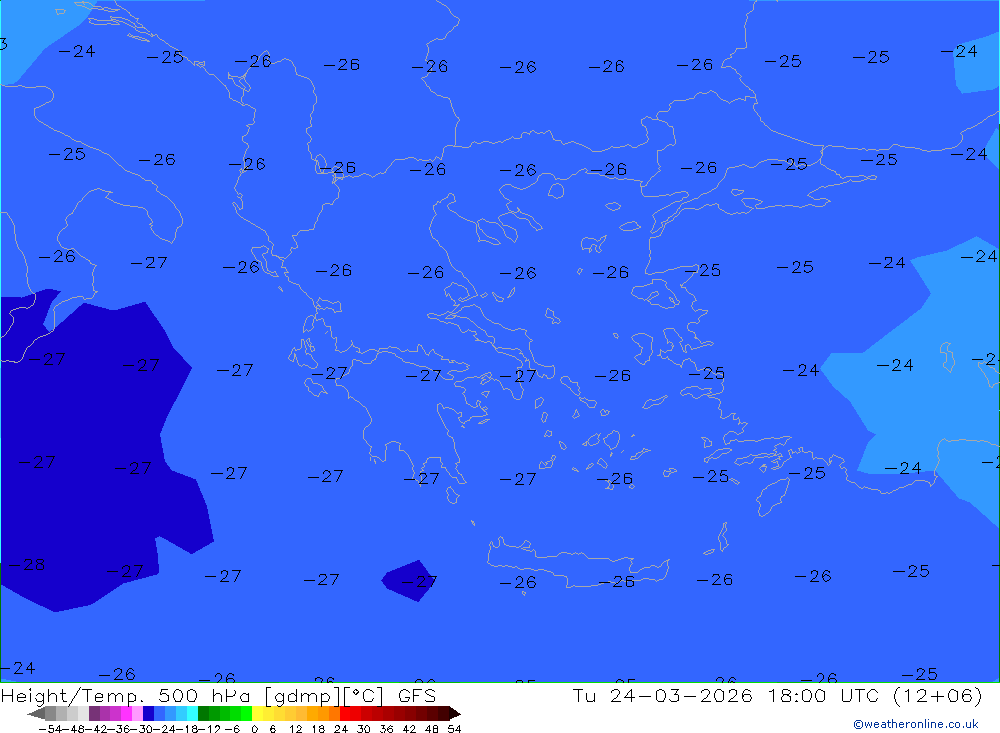The height and width of the screenshot is (733, 1000).
Task: Click the Height/Temp. 500 hPa GFS title
Action: 219,695
